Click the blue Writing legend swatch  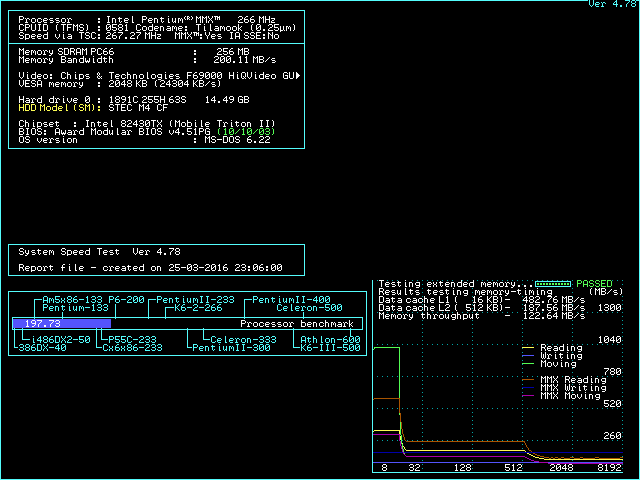tap(528, 356)
